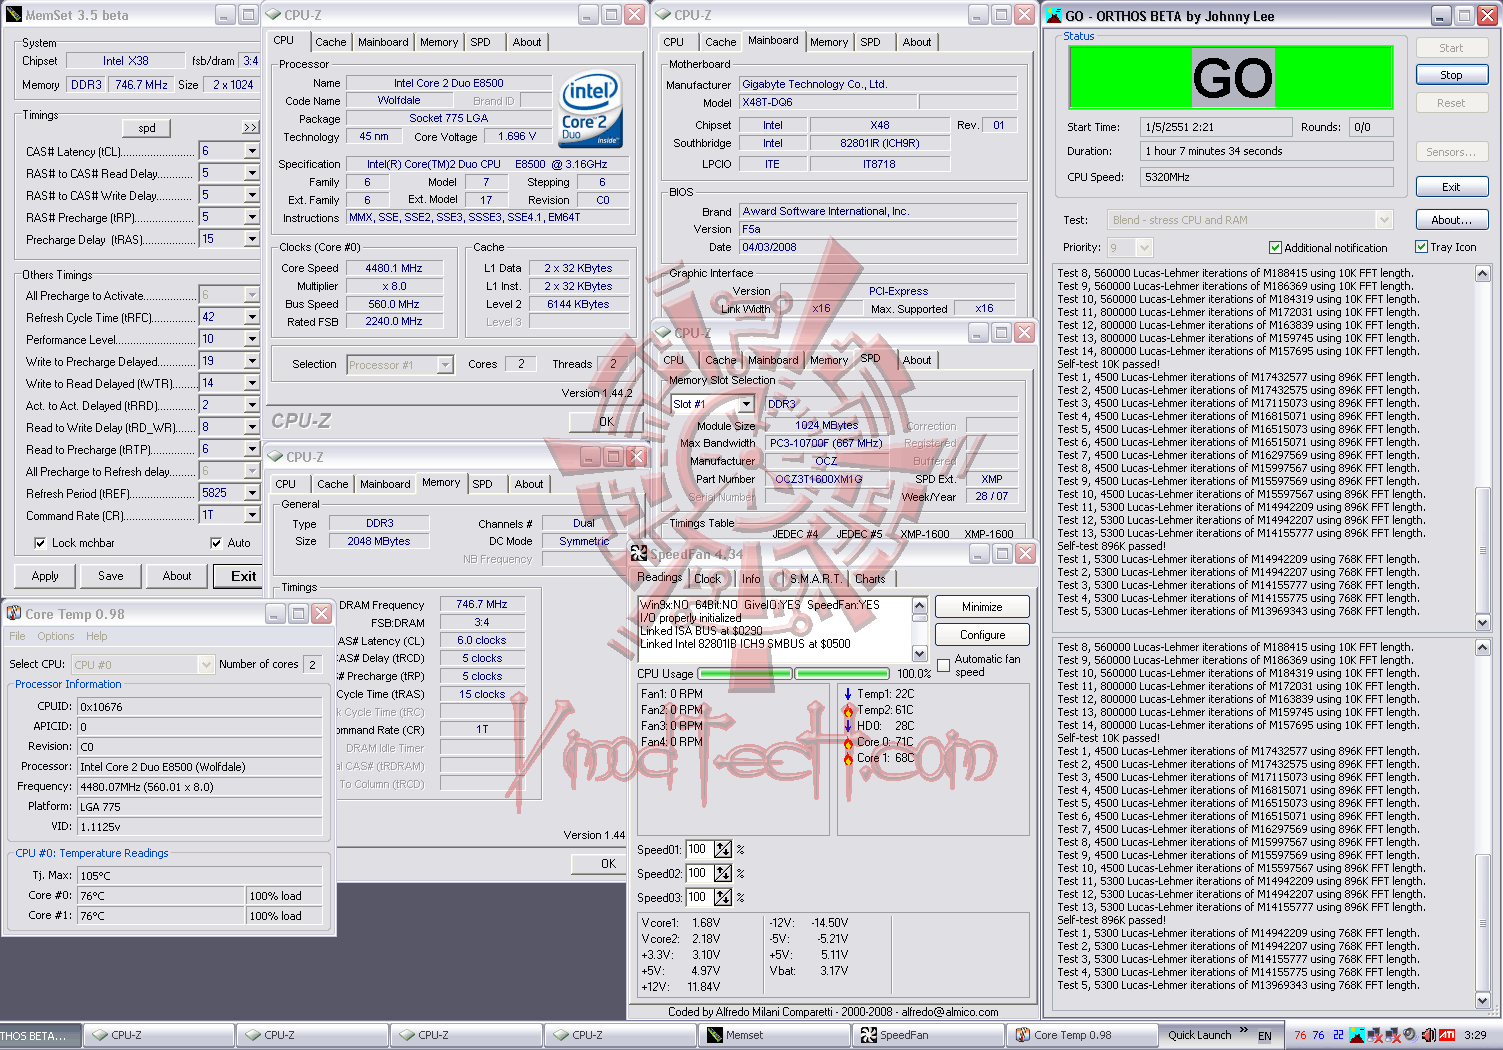
Task: Switch to ORTHOS BETA from the taskbar
Action: [39, 1035]
